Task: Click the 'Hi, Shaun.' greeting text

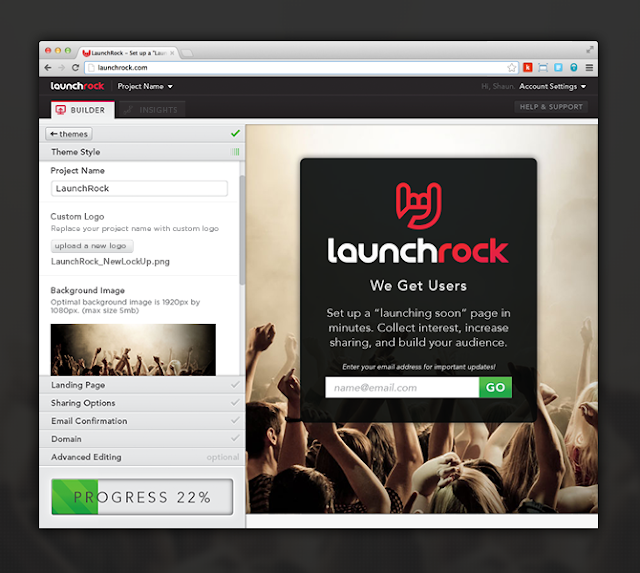Action: coord(498,87)
